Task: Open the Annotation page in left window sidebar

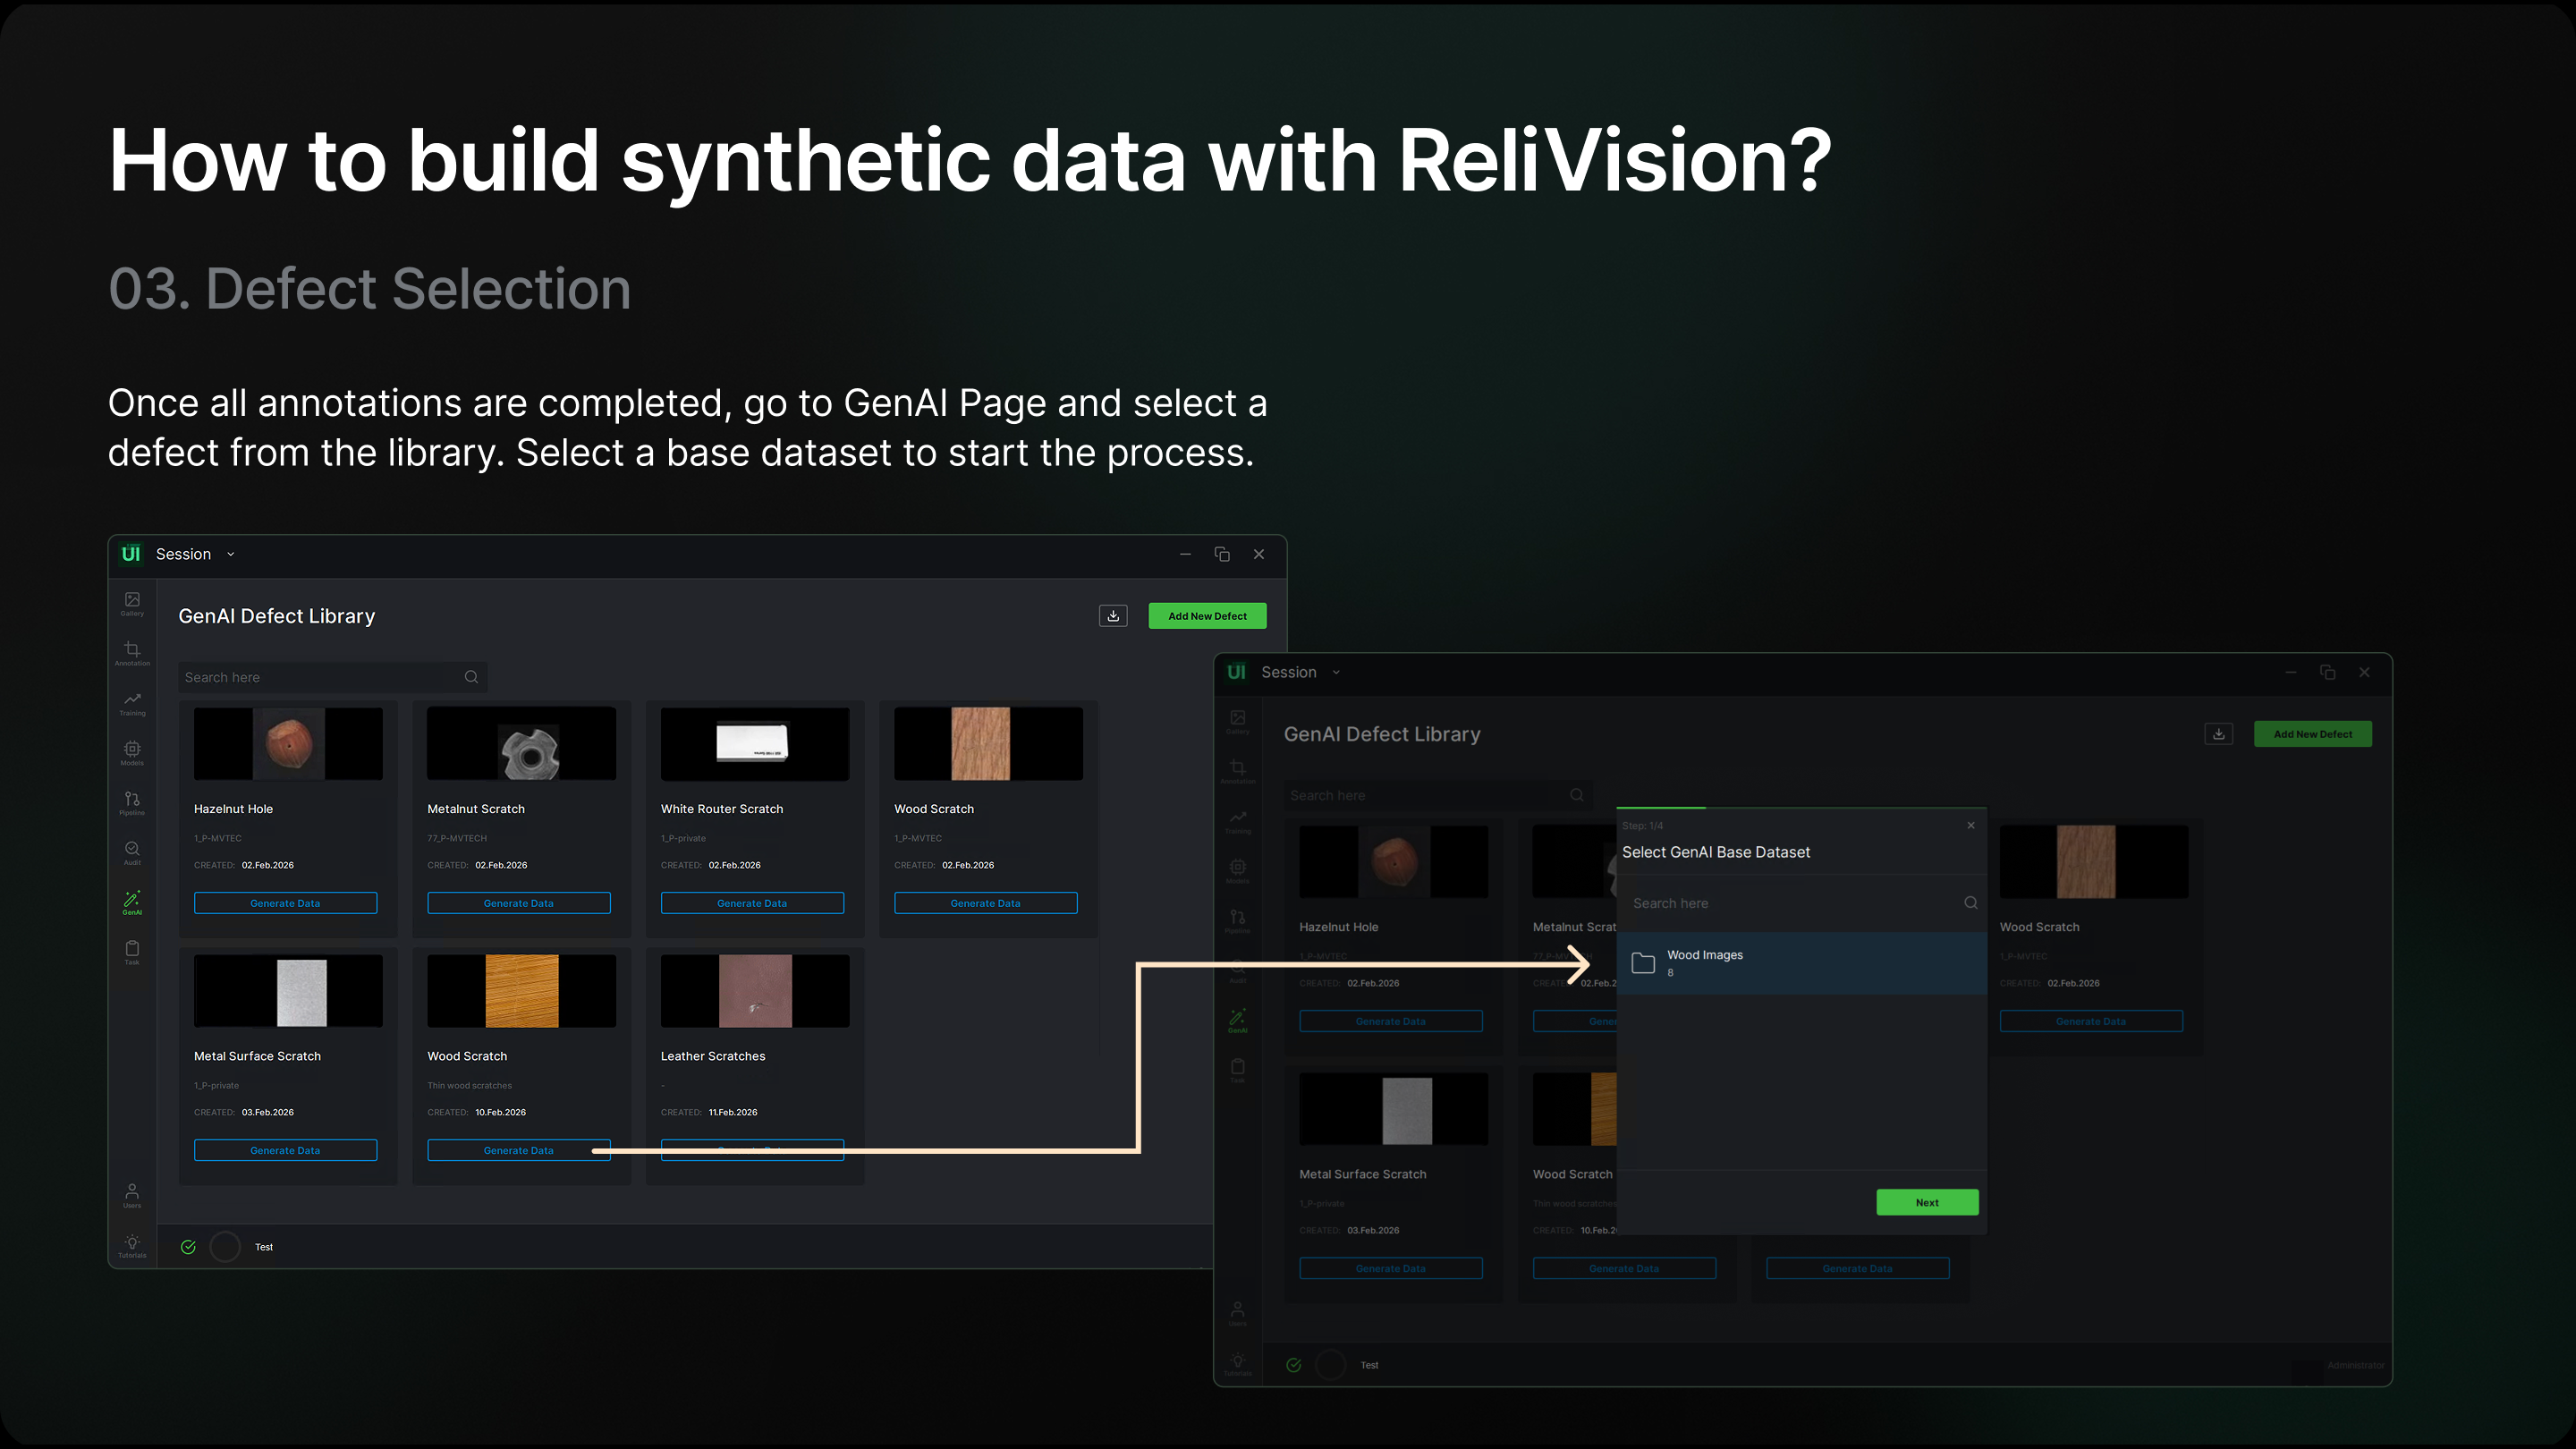Action: point(132,653)
